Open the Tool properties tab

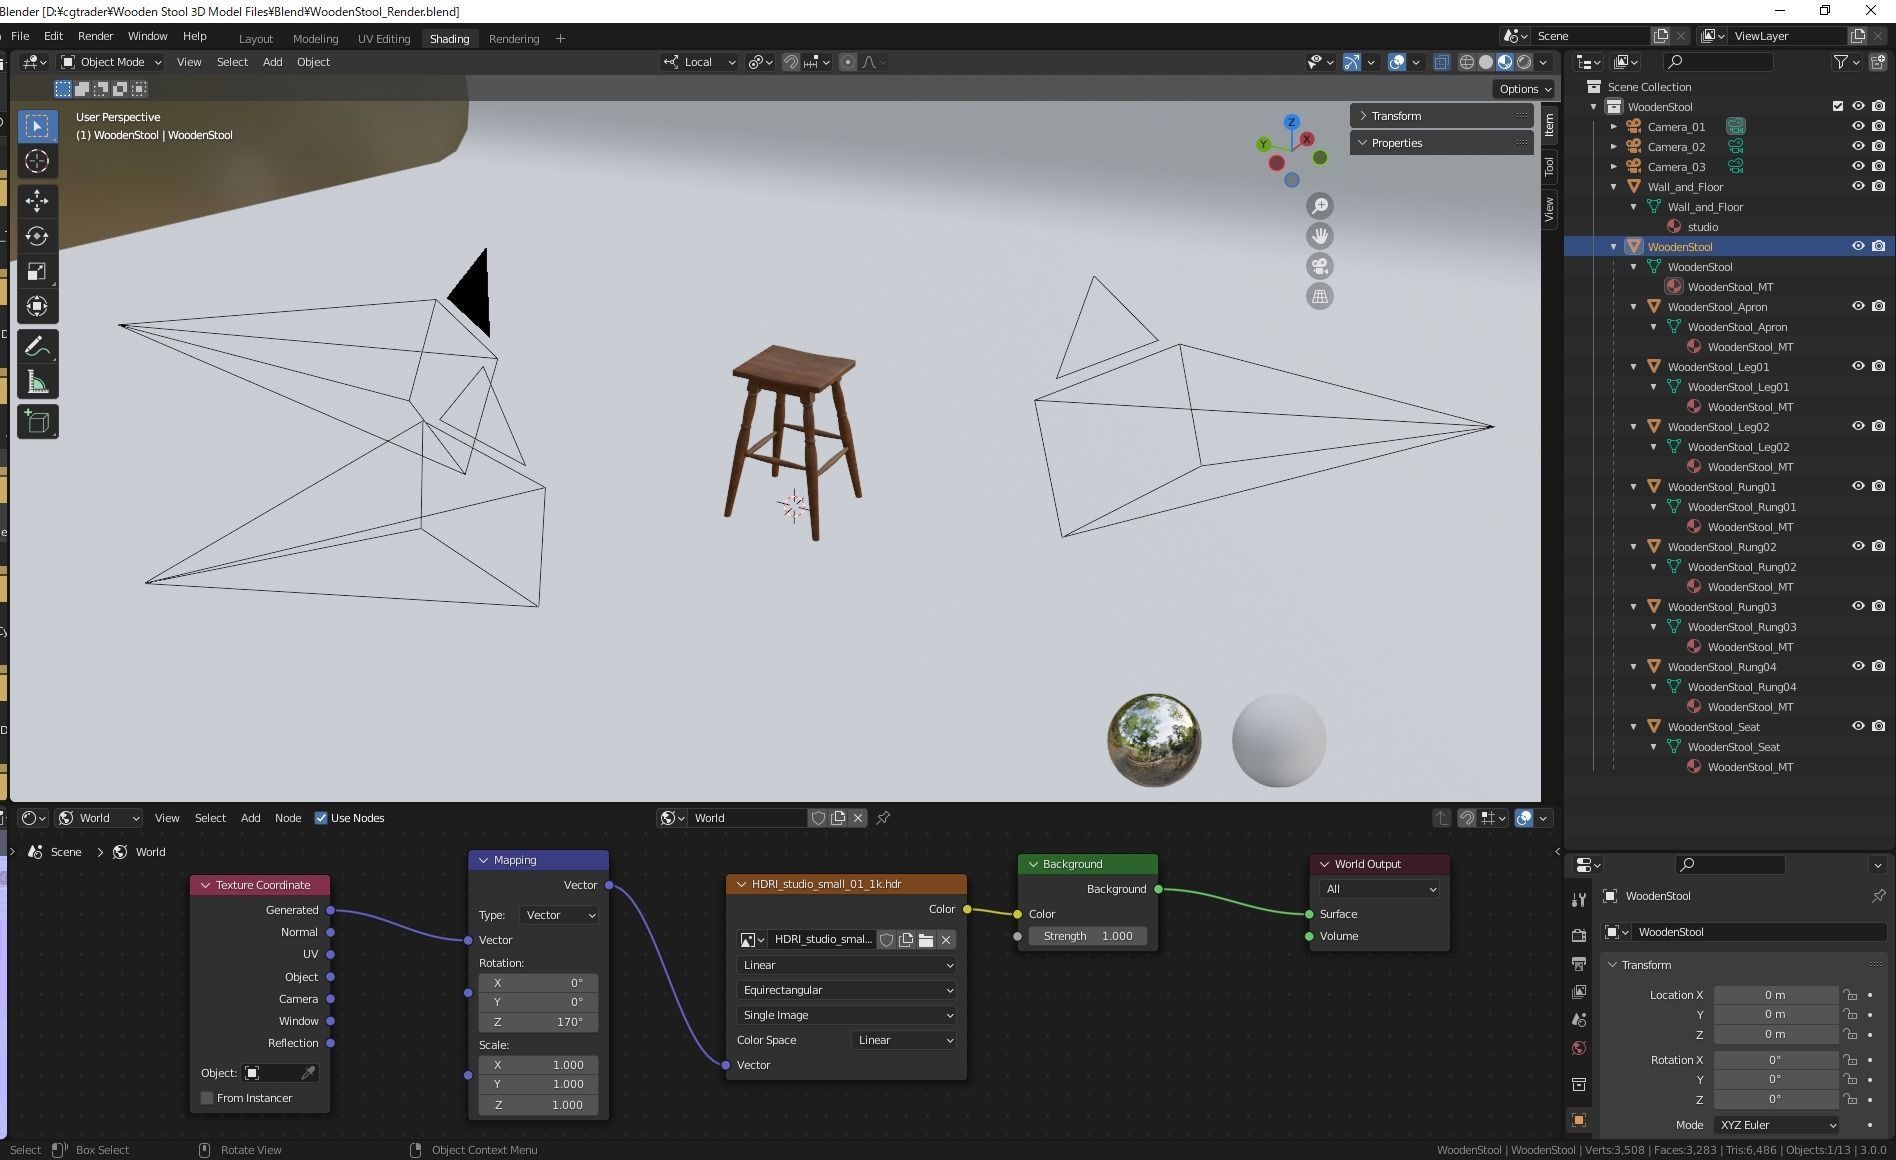tap(1579, 899)
